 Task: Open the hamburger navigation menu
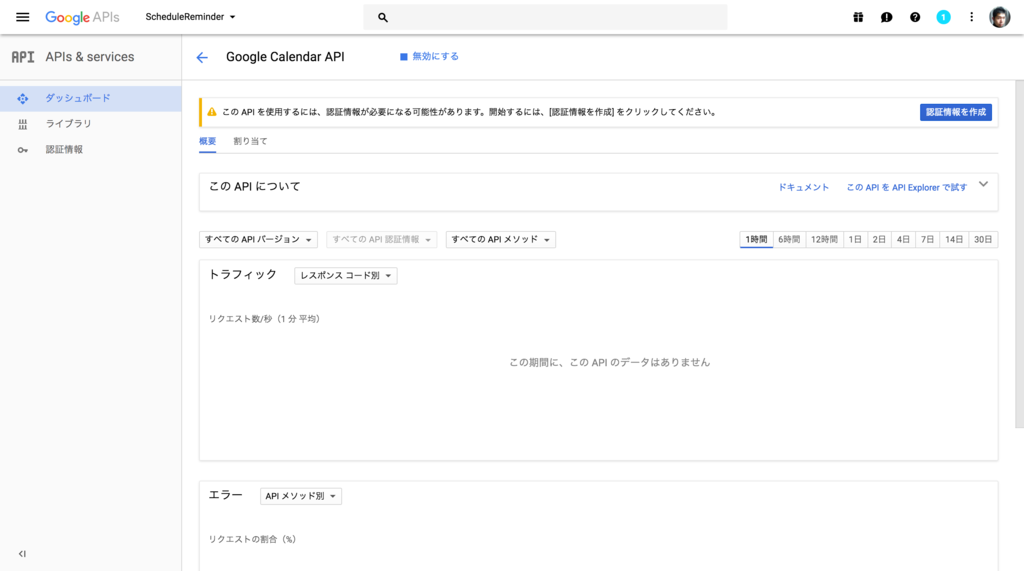coord(22,17)
